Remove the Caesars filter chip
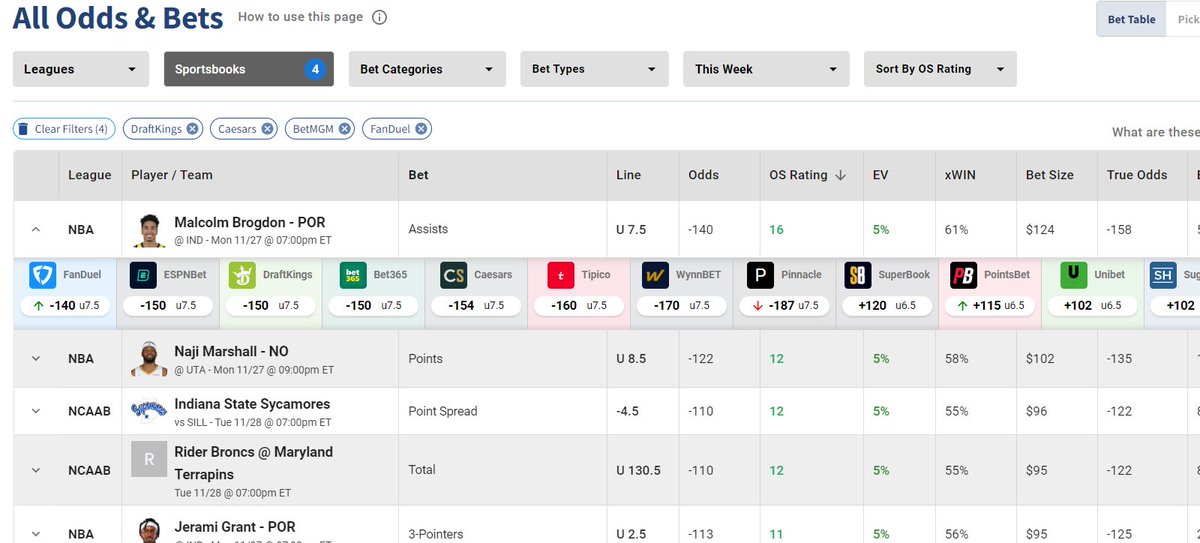 (x=267, y=129)
